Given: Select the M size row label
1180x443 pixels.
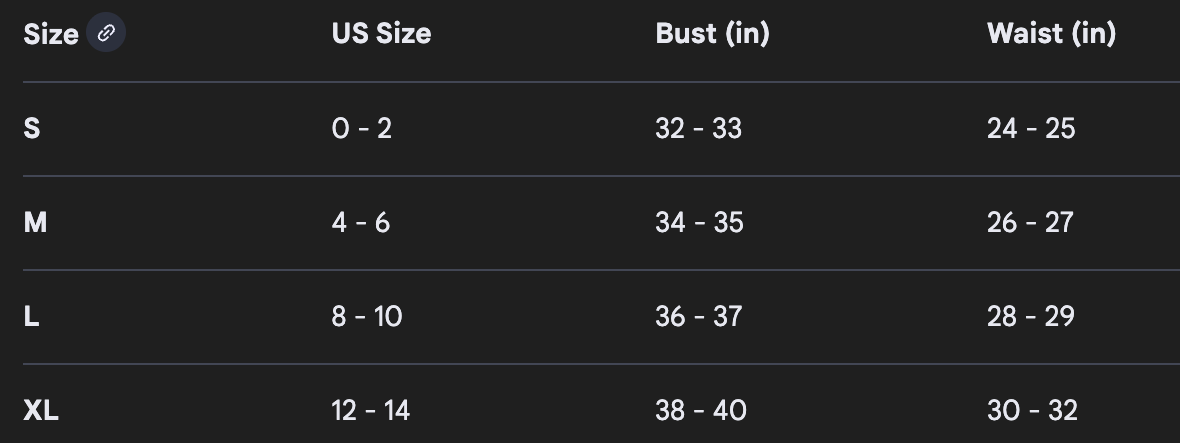Looking at the screenshot, I should click(35, 222).
